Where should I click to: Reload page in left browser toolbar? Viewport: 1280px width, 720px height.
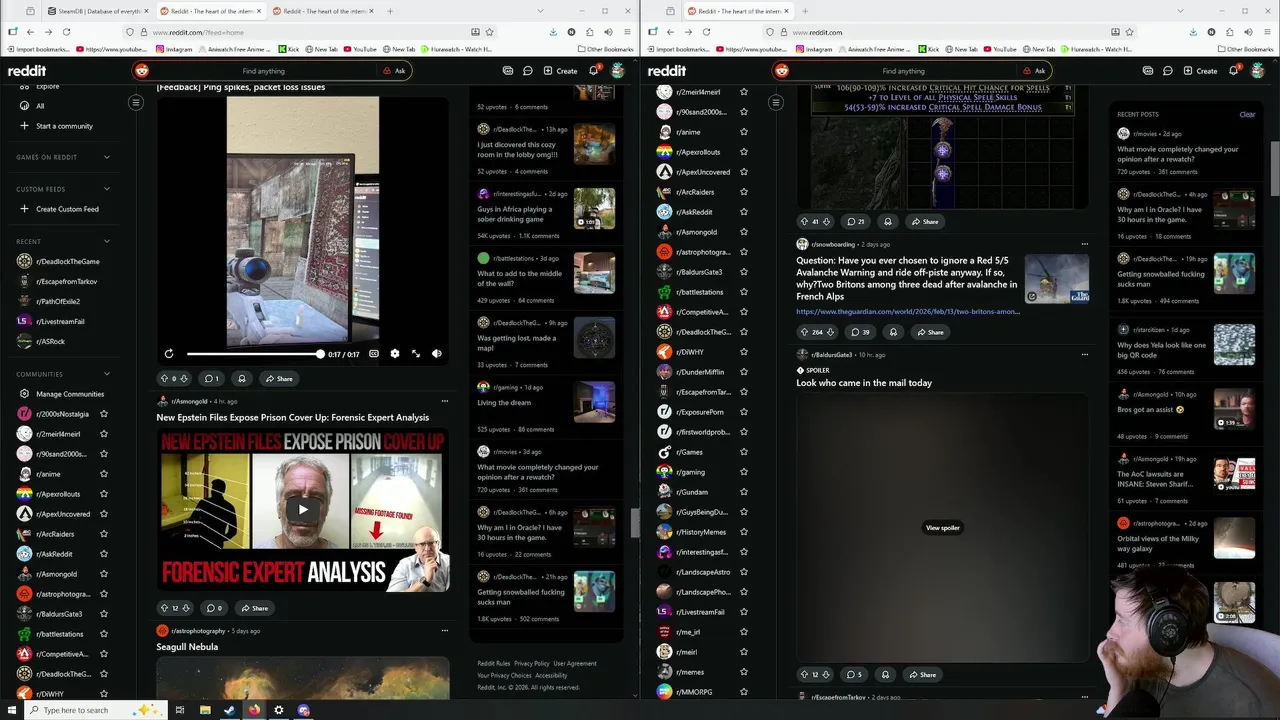coord(66,32)
